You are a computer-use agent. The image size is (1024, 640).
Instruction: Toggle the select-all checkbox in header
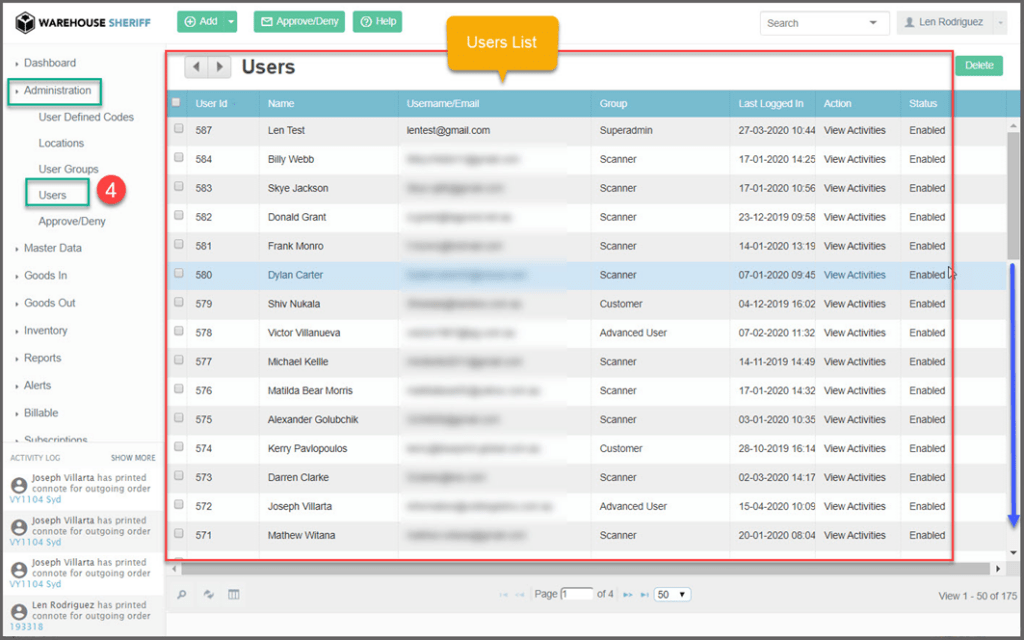coord(177,103)
